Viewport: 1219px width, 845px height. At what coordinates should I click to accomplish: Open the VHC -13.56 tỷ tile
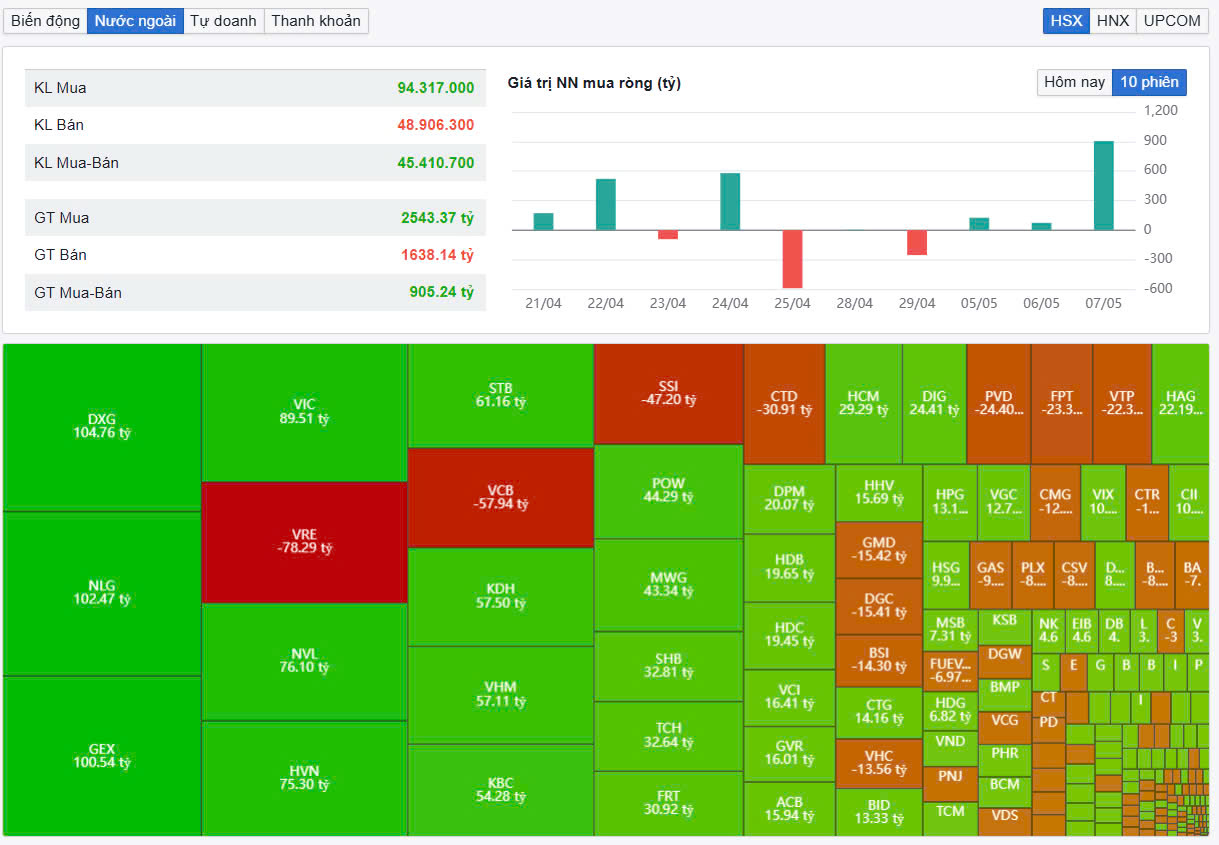878,763
